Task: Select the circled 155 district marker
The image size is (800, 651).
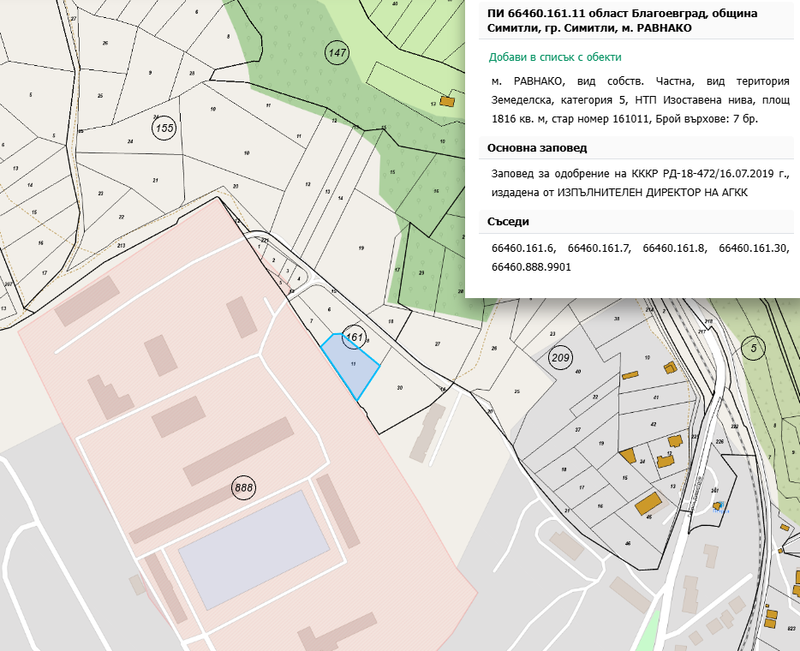Action: click(x=163, y=127)
